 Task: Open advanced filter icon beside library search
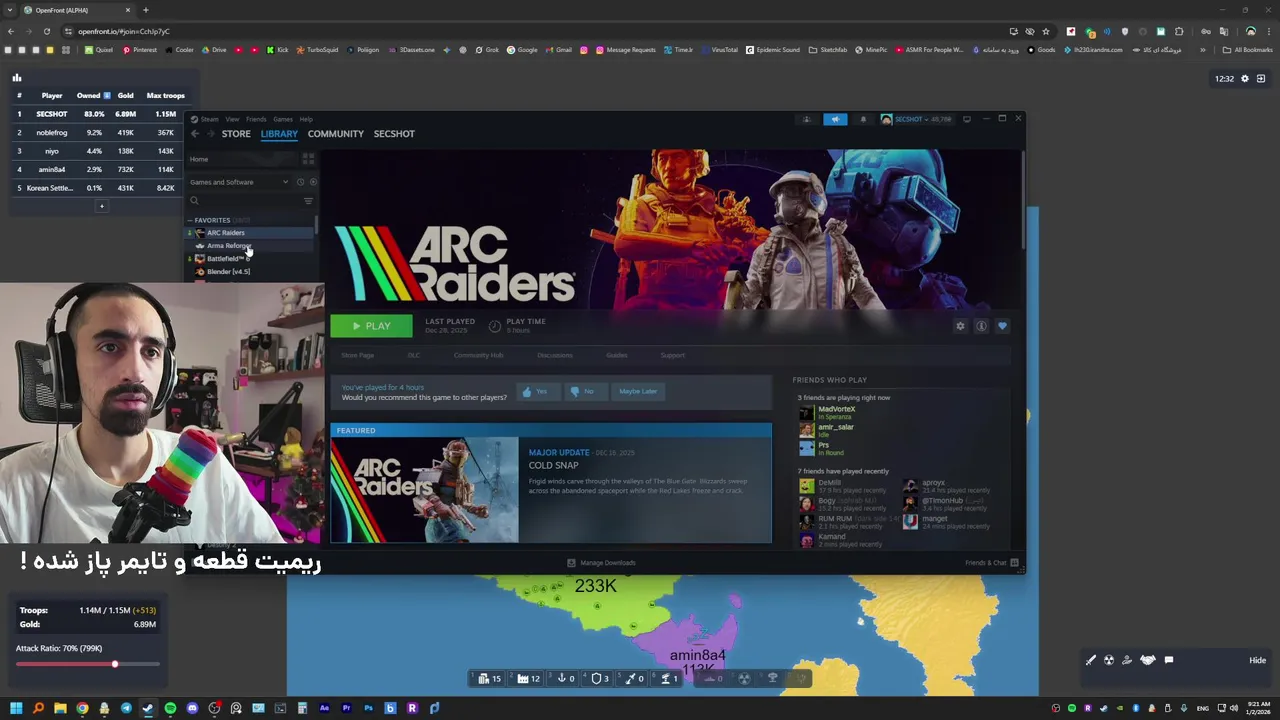pyautogui.click(x=308, y=201)
